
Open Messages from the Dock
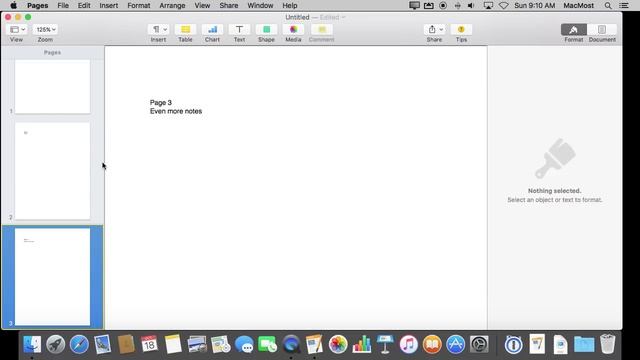244,344
